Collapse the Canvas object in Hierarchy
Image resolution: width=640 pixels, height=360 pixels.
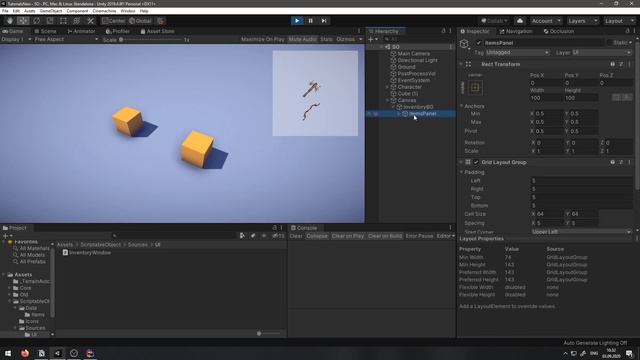tap(387, 100)
